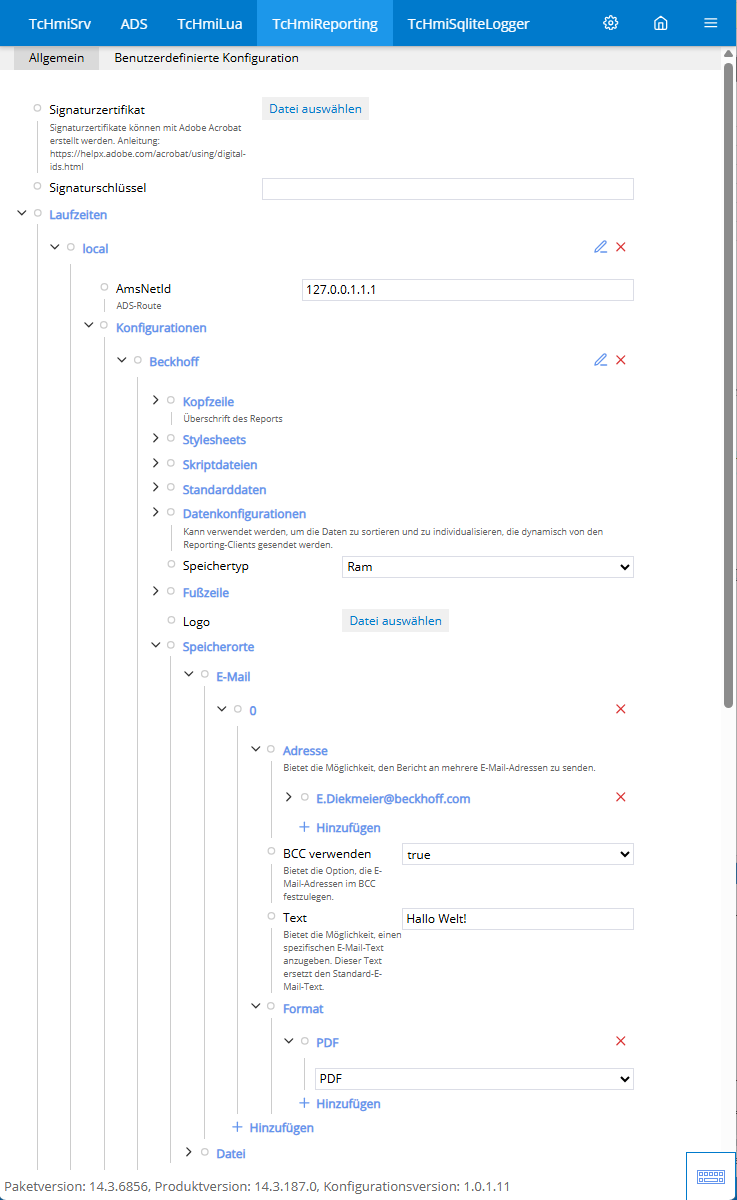Switch to the TcHmiSqliteLogger tab
The image size is (737, 1200).
coord(468,23)
